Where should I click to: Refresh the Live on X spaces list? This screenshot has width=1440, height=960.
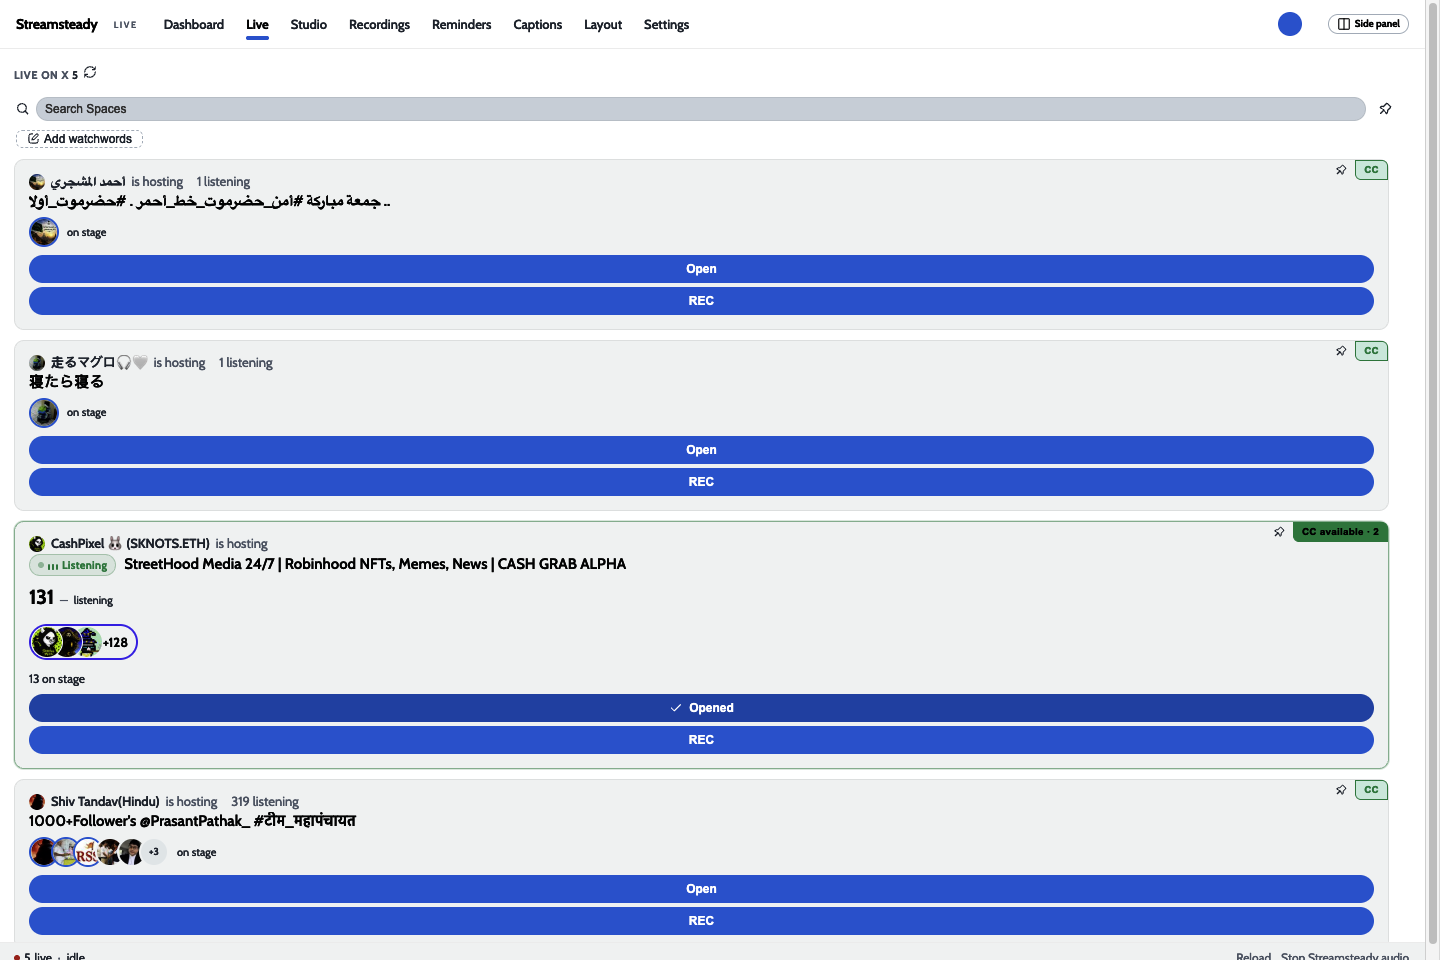90,72
